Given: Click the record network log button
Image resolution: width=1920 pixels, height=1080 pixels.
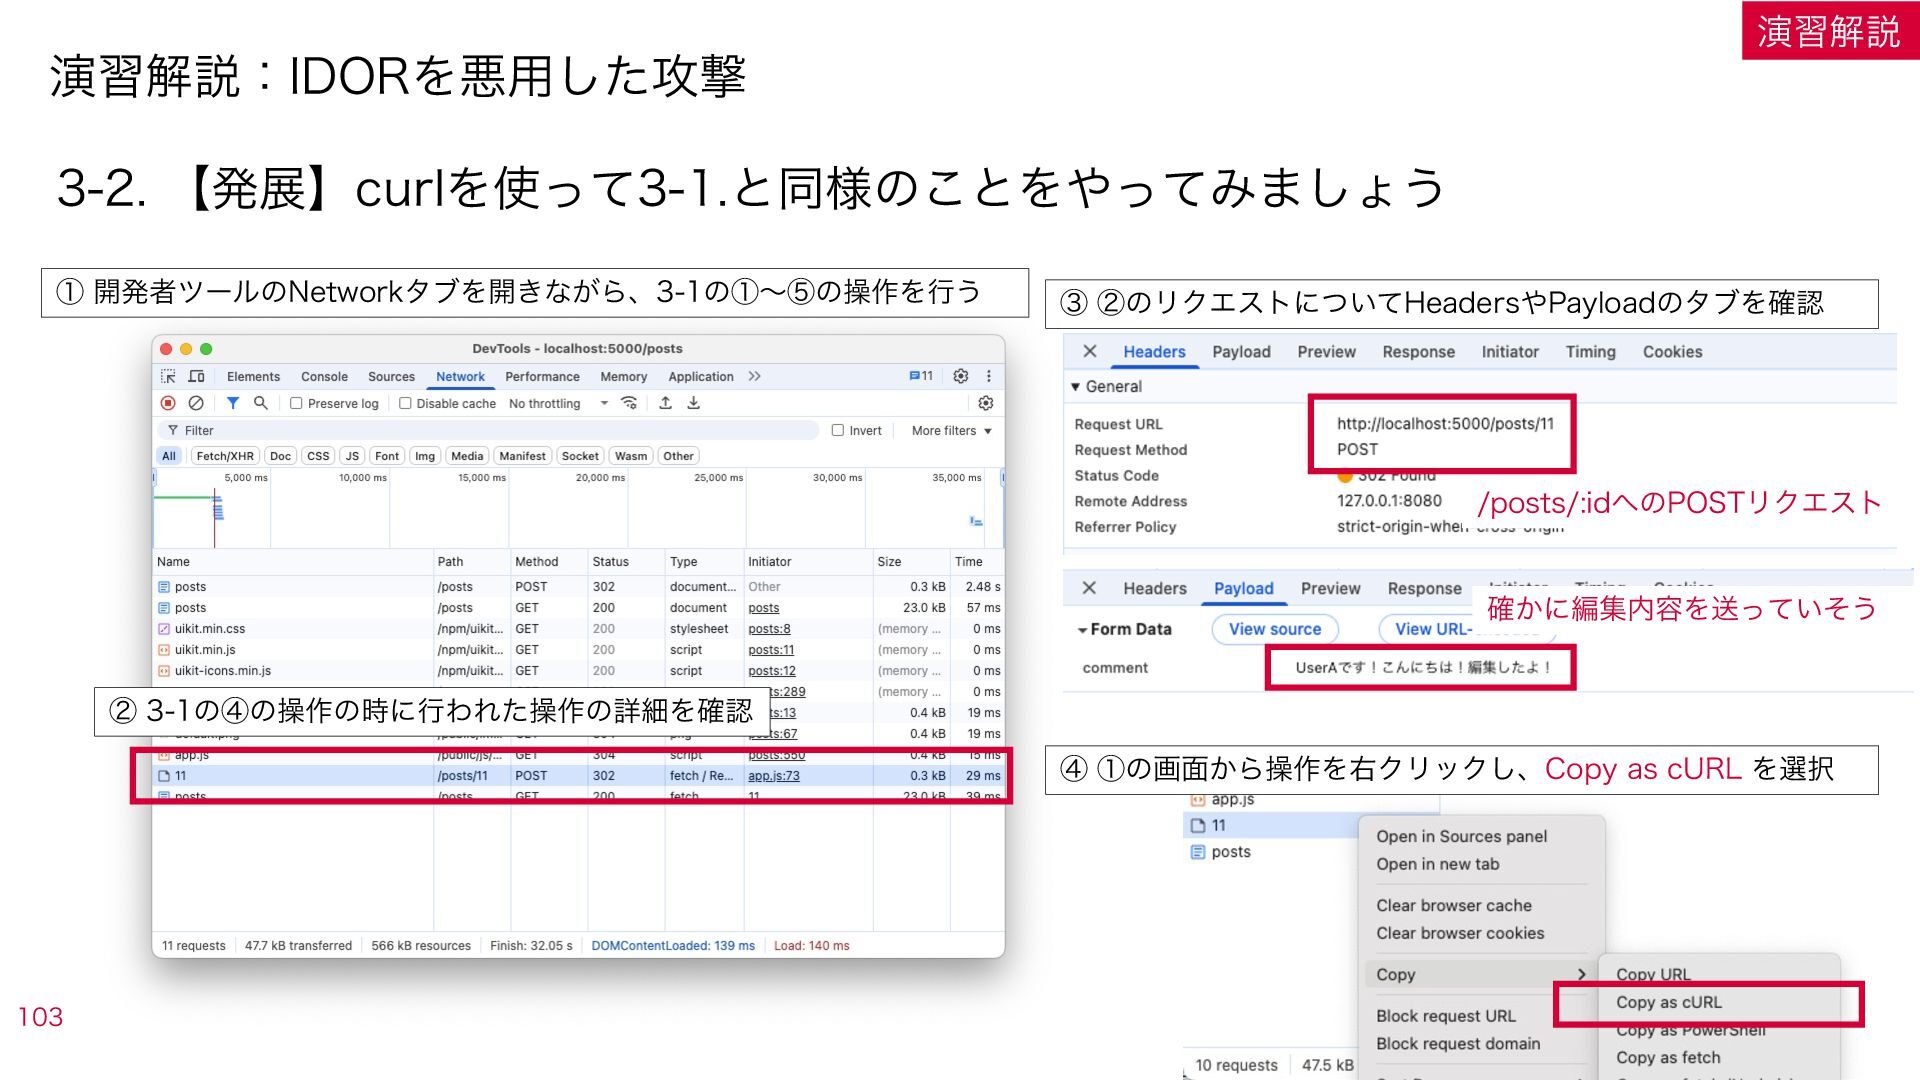Looking at the screenshot, I should pyautogui.click(x=168, y=403).
